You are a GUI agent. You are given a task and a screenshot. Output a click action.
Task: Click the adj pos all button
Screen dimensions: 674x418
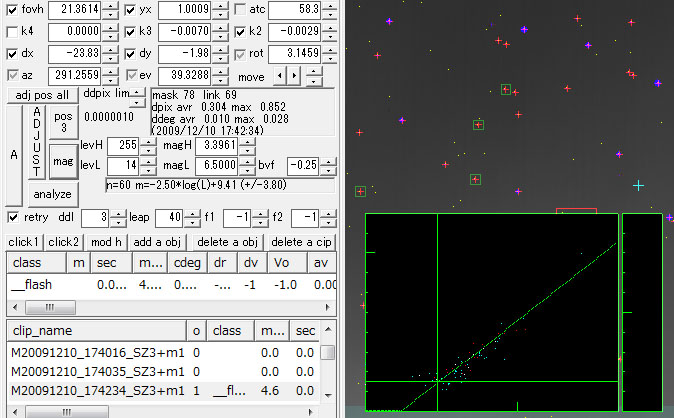click(x=42, y=94)
